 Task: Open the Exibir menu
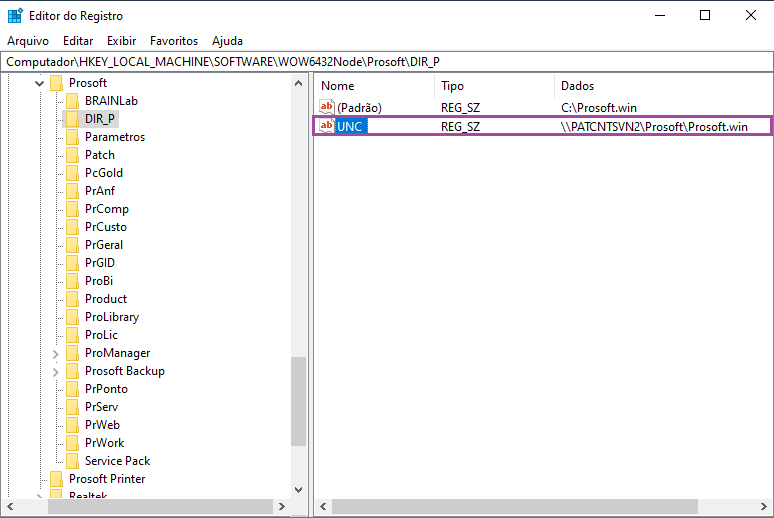click(x=121, y=41)
